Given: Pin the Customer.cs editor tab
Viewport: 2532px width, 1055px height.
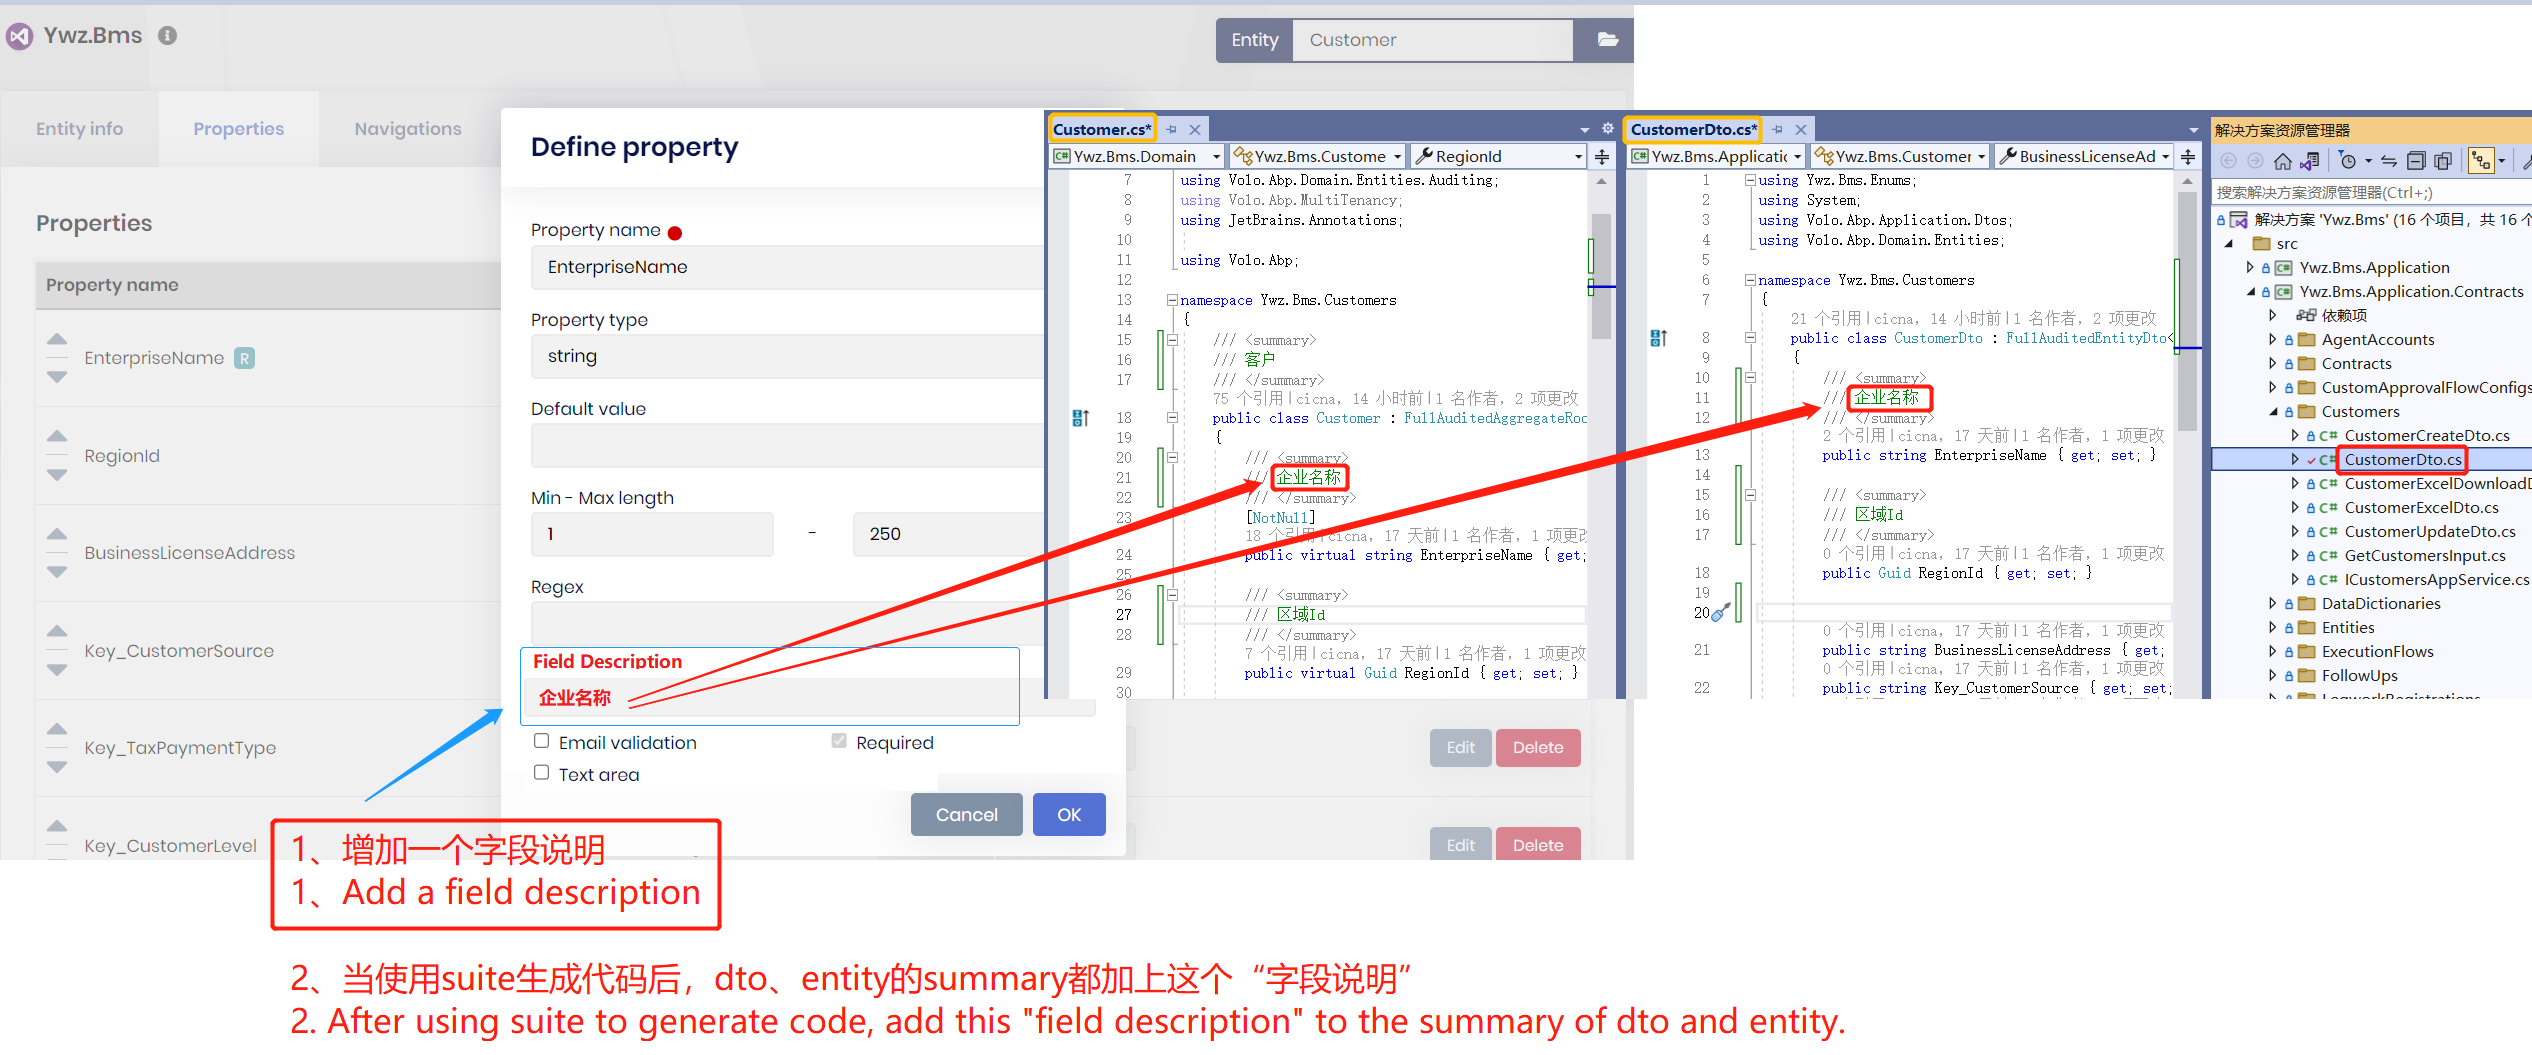Looking at the screenshot, I should (x=1172, y=130).
